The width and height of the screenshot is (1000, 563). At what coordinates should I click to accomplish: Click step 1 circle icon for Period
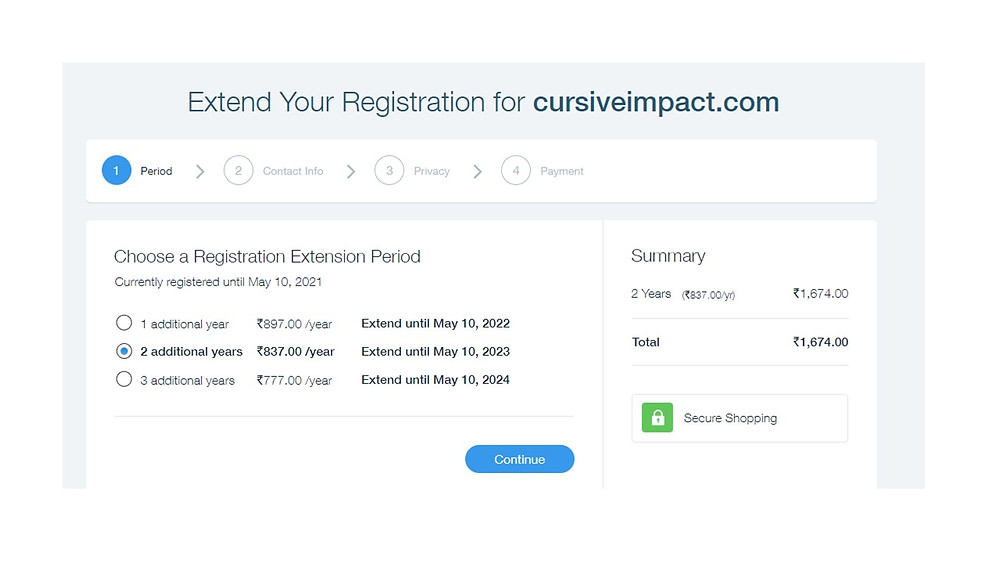click(116, 171)
